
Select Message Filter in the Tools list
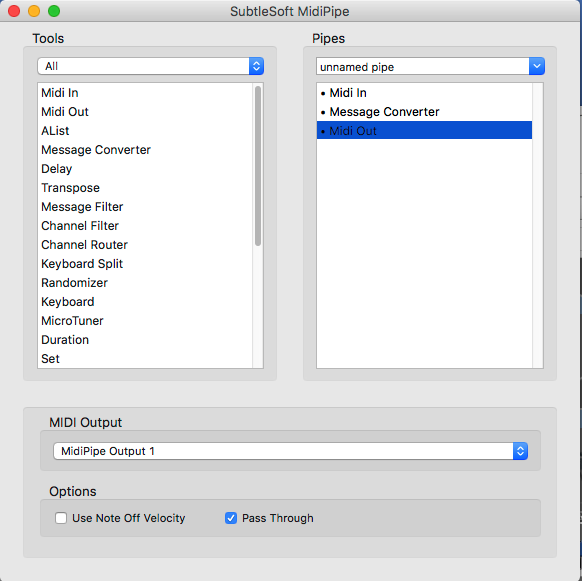coord(145,207)
